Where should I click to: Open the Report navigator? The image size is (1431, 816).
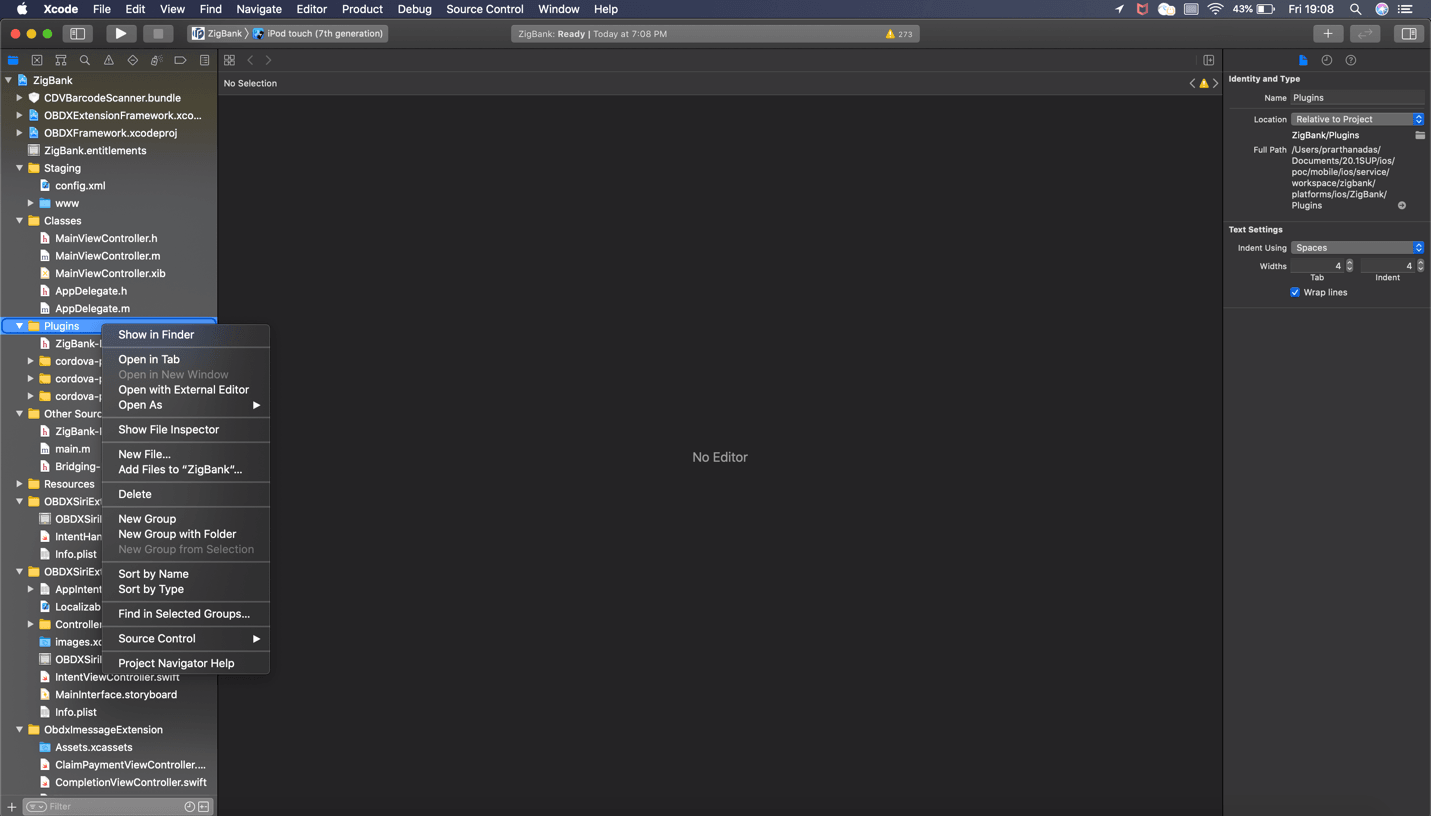[204, 60]
